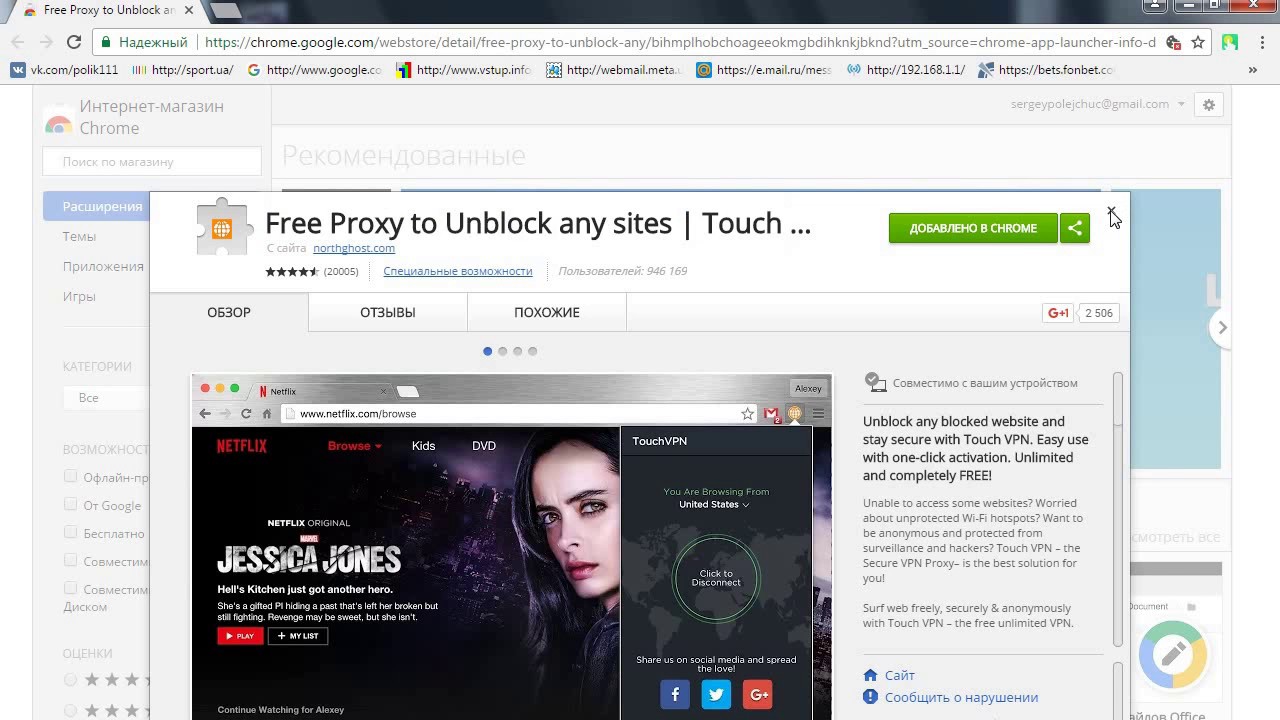Select Игры in the sidebar
The height and width of the screenshot is (720, 1280).
[79, 296]
